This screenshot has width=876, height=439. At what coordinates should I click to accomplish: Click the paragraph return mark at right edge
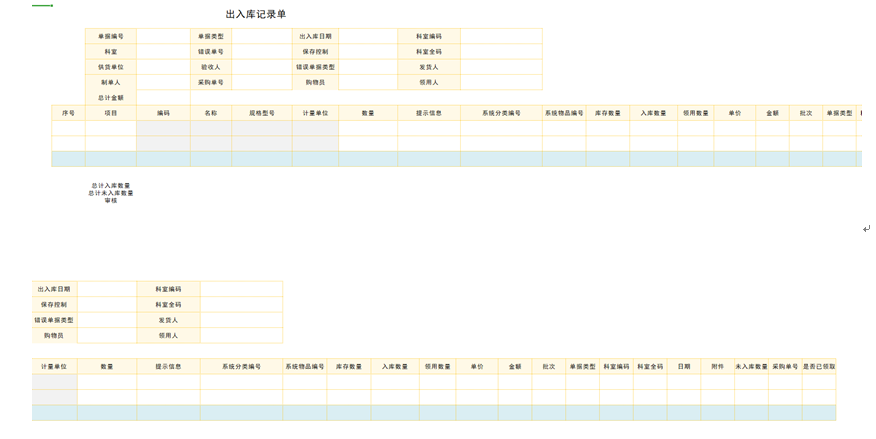point(866,229)
